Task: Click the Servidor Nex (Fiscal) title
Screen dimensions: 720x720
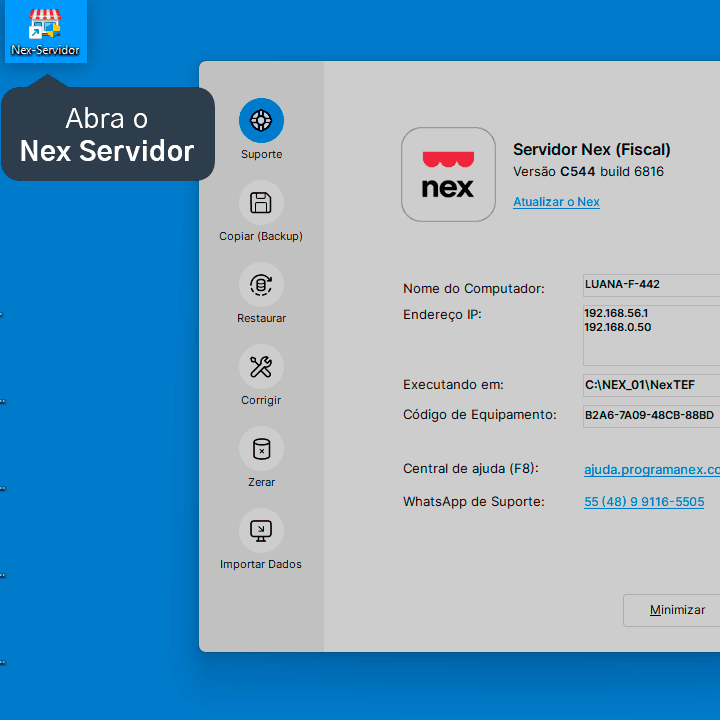Action: 591,150
